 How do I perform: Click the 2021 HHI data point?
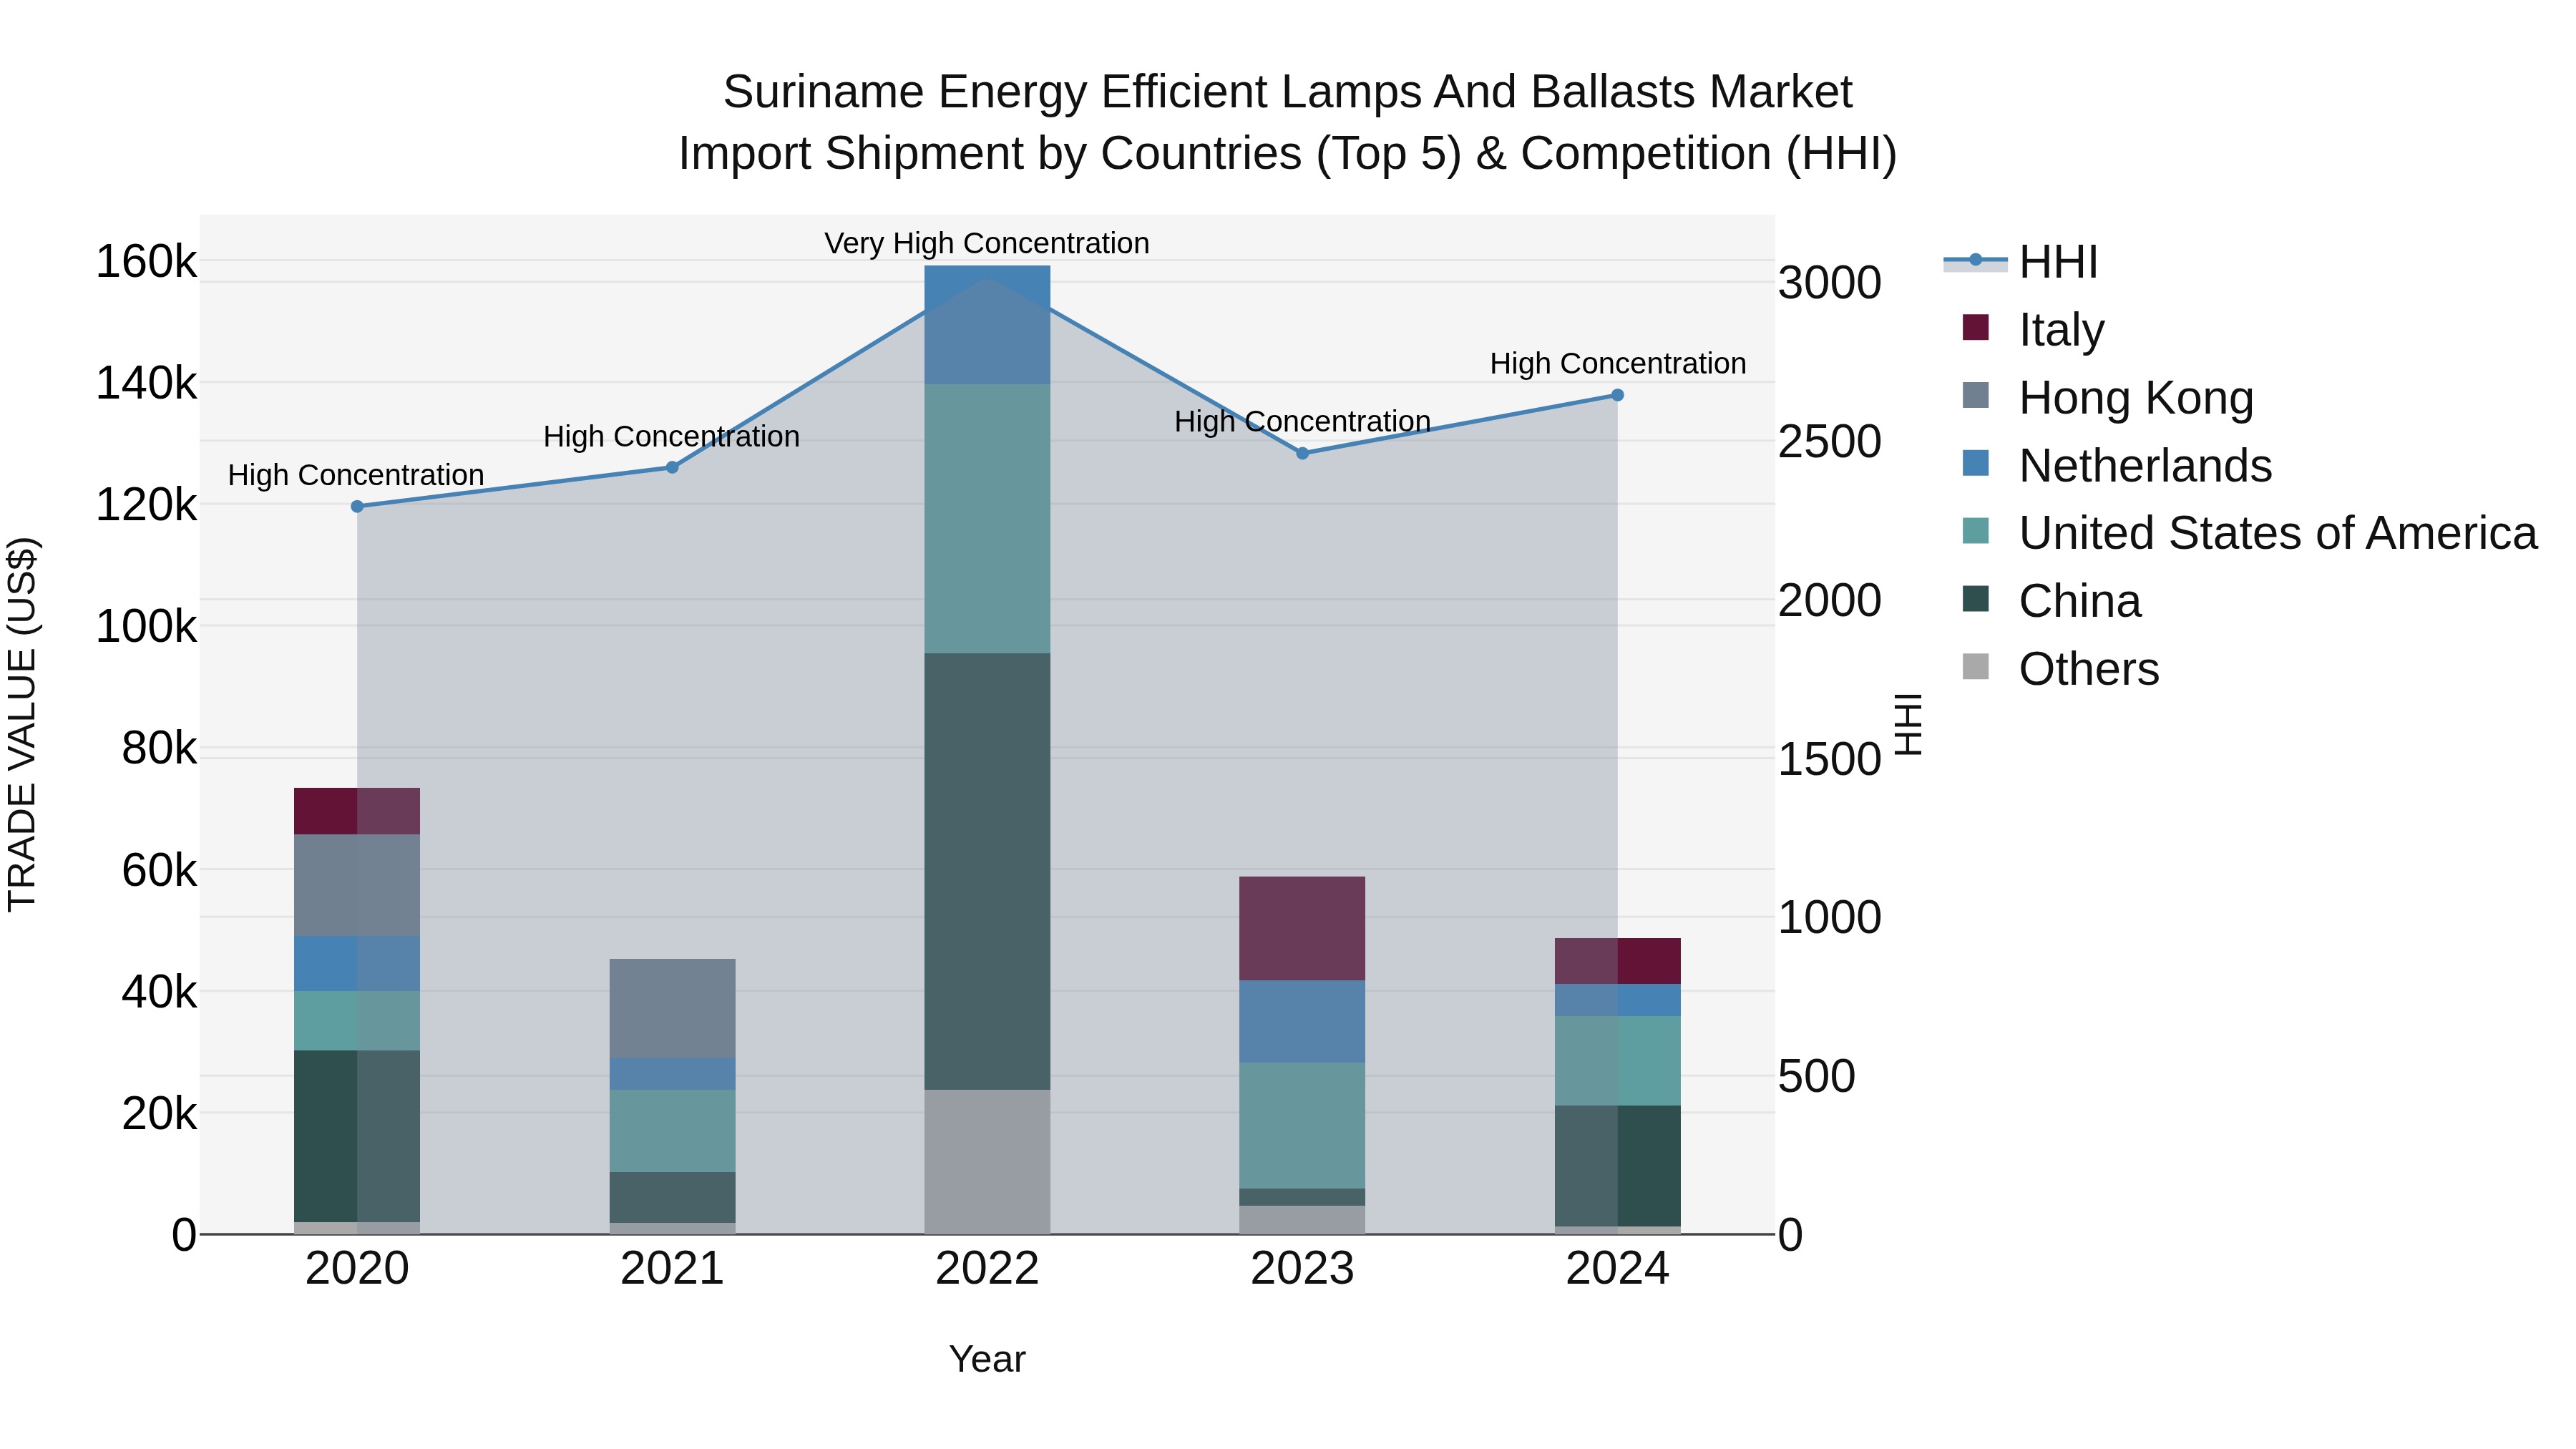point(672,467)
